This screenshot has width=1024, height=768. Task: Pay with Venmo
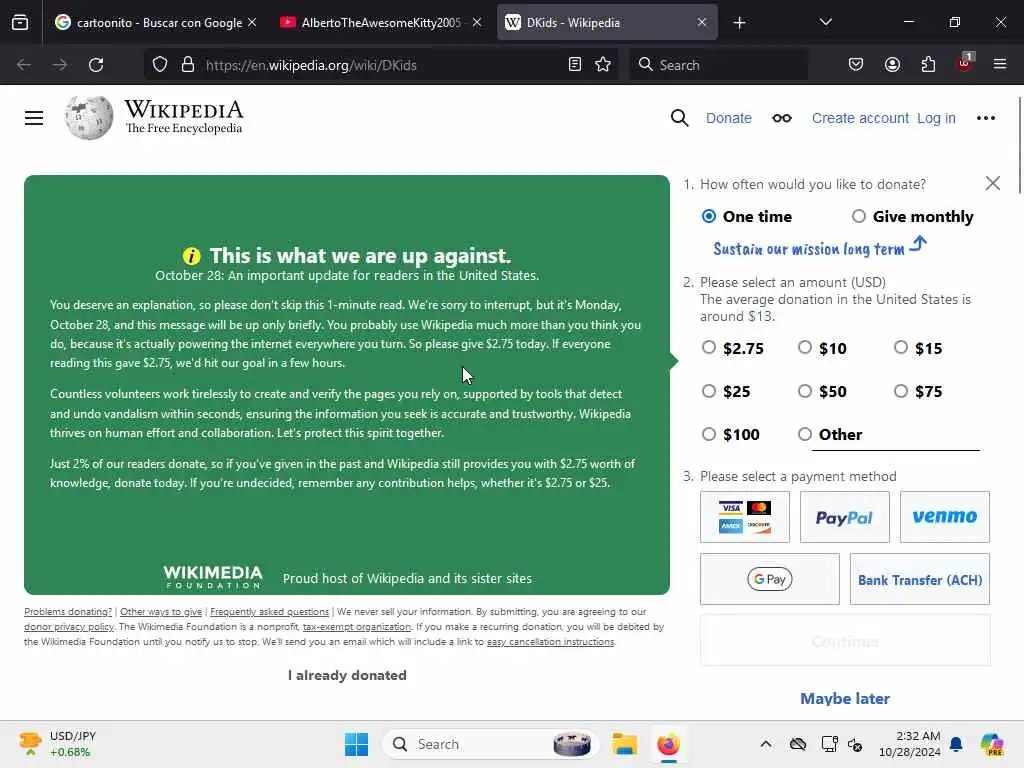pos(944,517)
